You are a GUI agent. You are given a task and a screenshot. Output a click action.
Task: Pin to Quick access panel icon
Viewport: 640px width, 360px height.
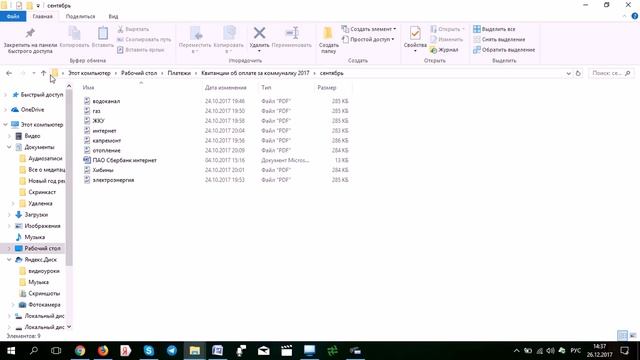(30, 33)
